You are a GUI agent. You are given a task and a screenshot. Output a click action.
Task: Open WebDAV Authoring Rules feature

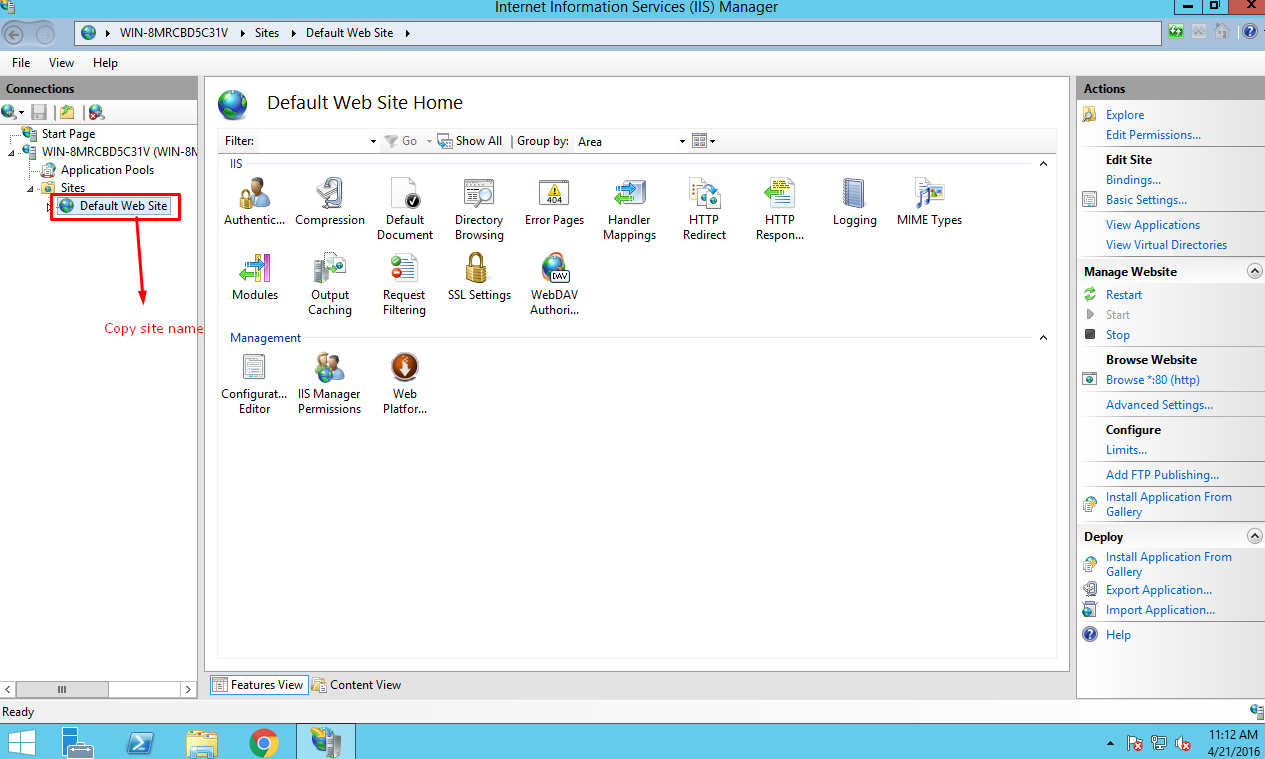click(x=554, y=284)
